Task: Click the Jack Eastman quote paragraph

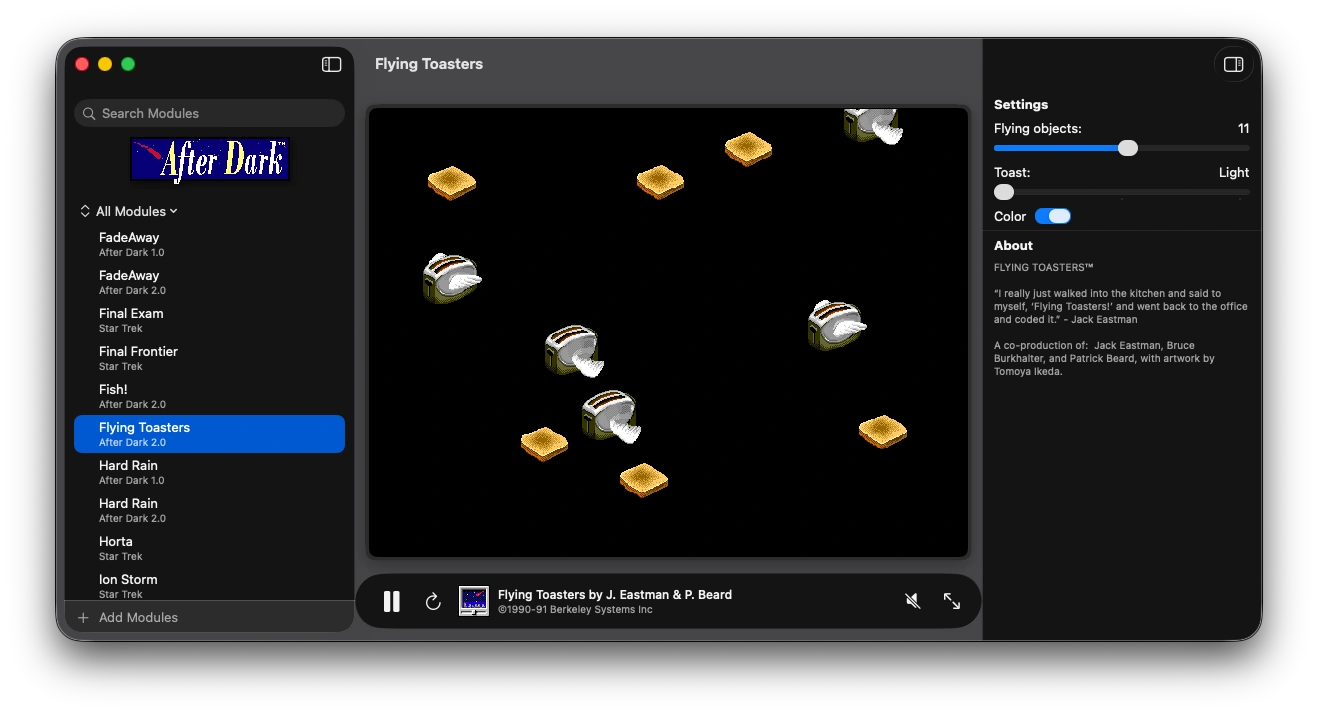Action: 1121,306
